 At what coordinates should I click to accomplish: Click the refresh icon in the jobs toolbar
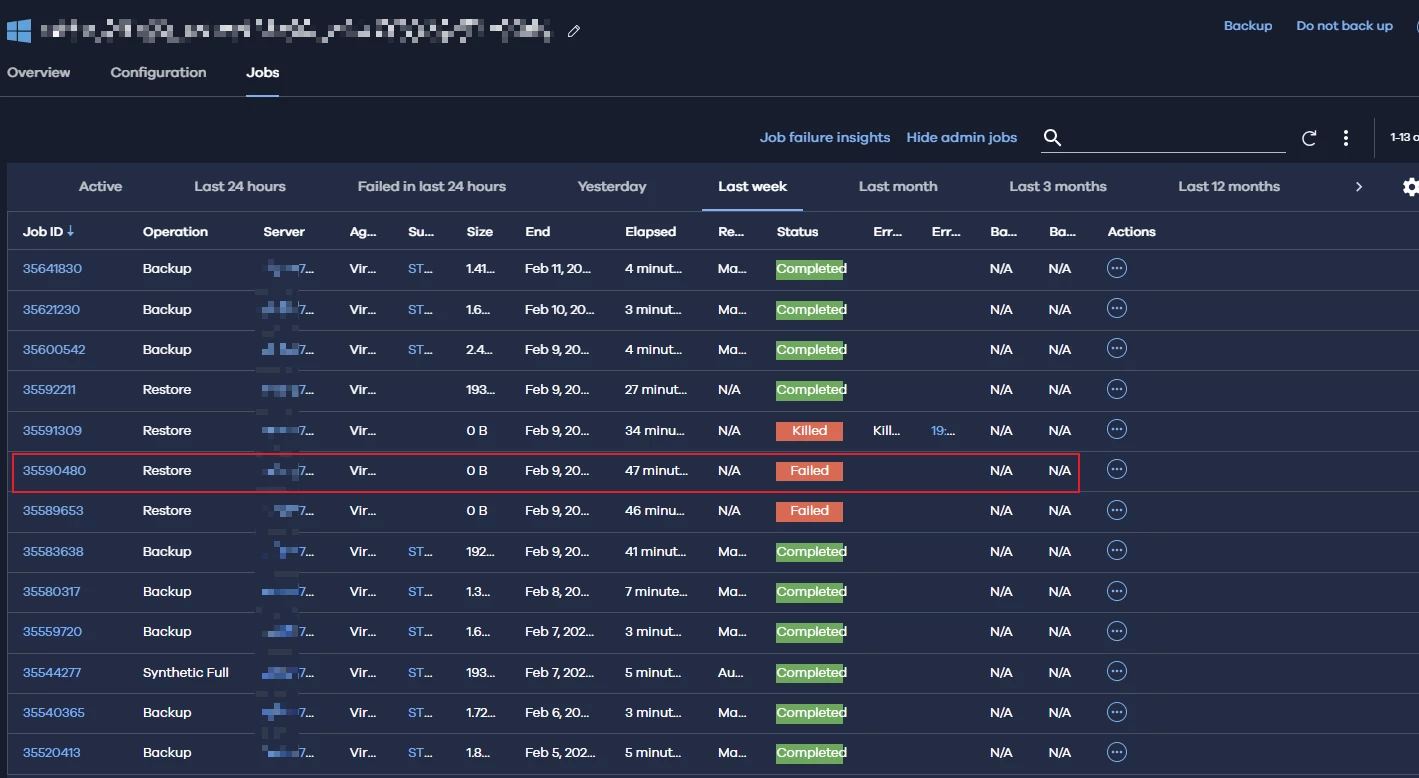1309,138
